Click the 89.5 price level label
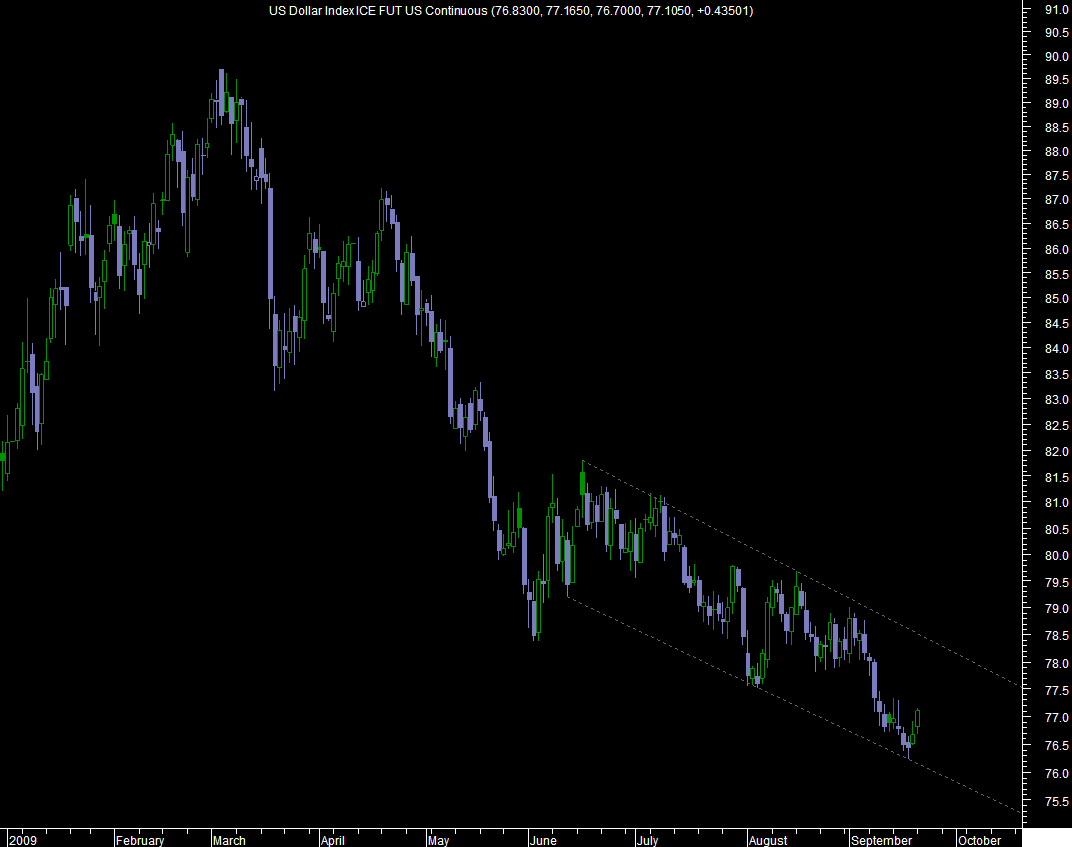This screenshot has height=847, width=1072. pyautogui.click(x=1056, y=79)
